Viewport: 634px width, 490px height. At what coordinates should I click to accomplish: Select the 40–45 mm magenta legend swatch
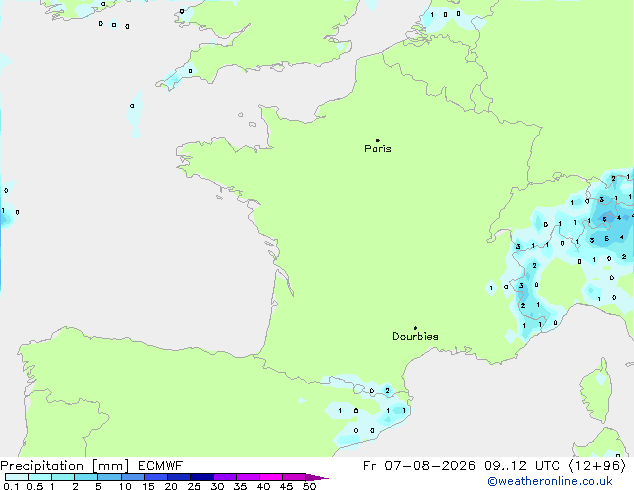click(271, 477)
